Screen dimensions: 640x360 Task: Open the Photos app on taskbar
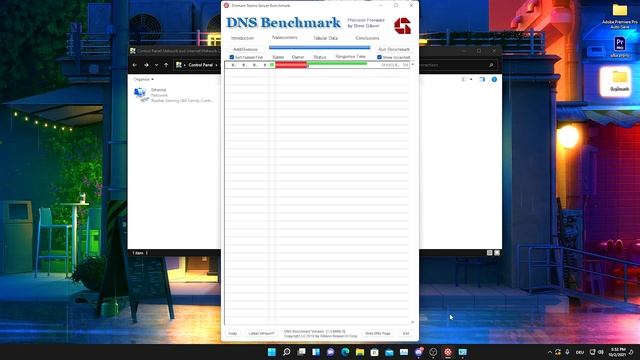pyautogui.click(x=404, y=352)
